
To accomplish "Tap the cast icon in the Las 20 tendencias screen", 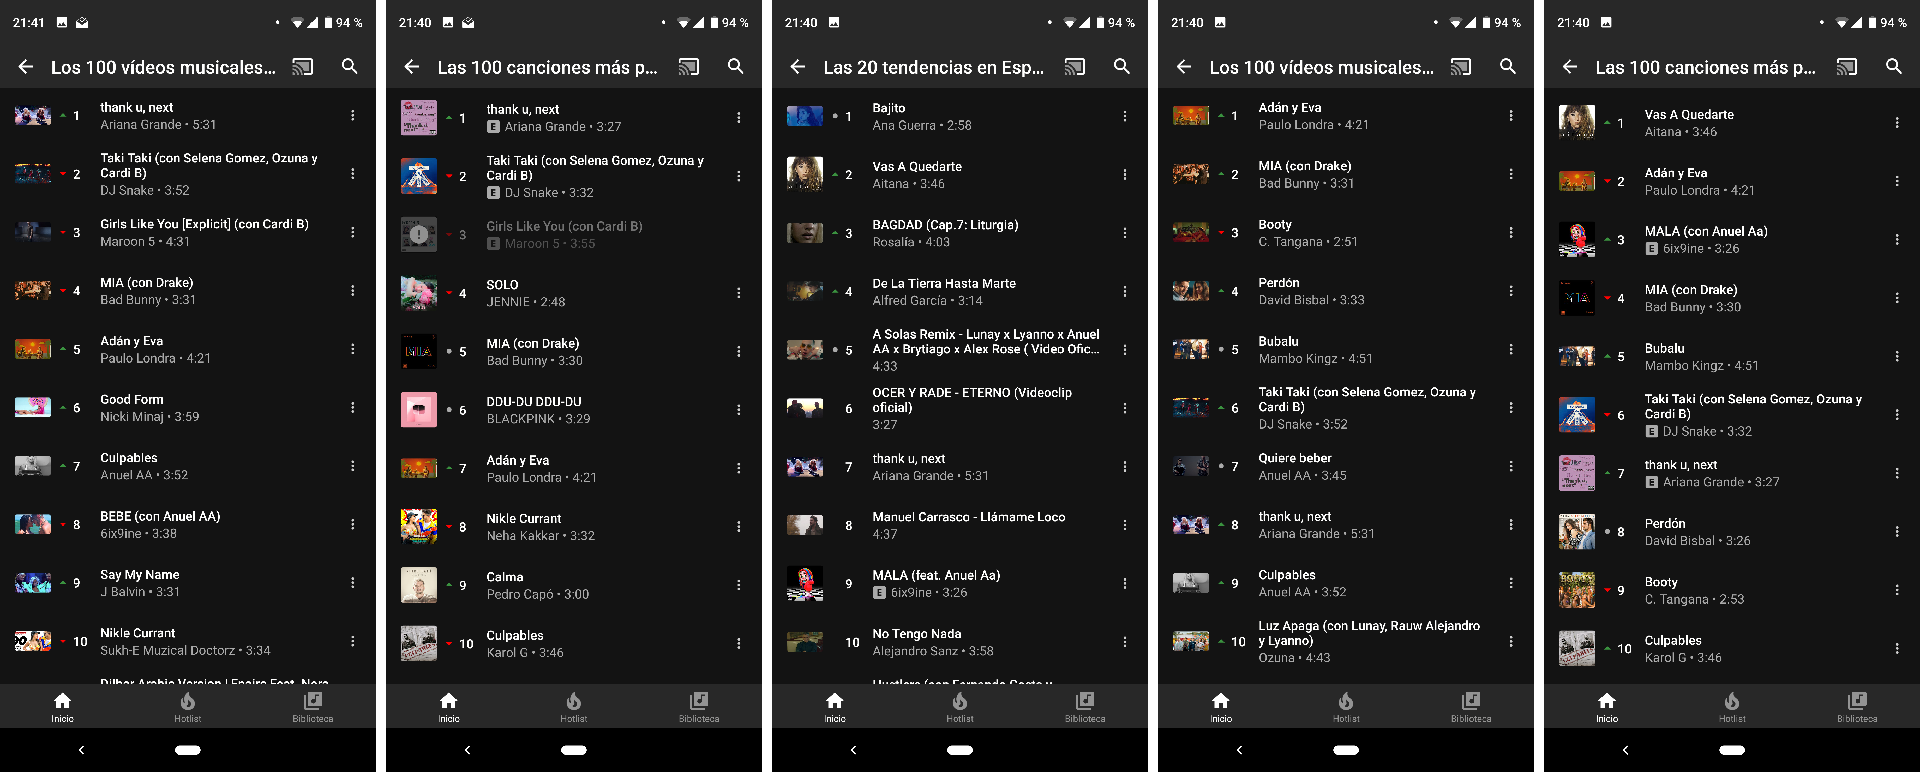I will (1075, 67).
